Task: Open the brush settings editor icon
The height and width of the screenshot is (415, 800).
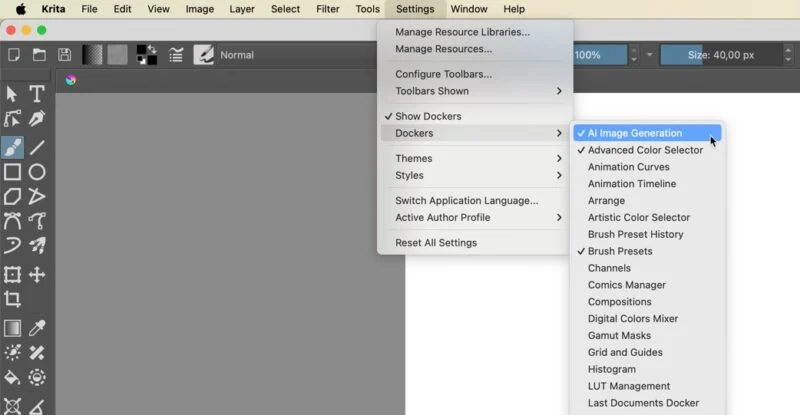Action: click(x=176, y=55)
